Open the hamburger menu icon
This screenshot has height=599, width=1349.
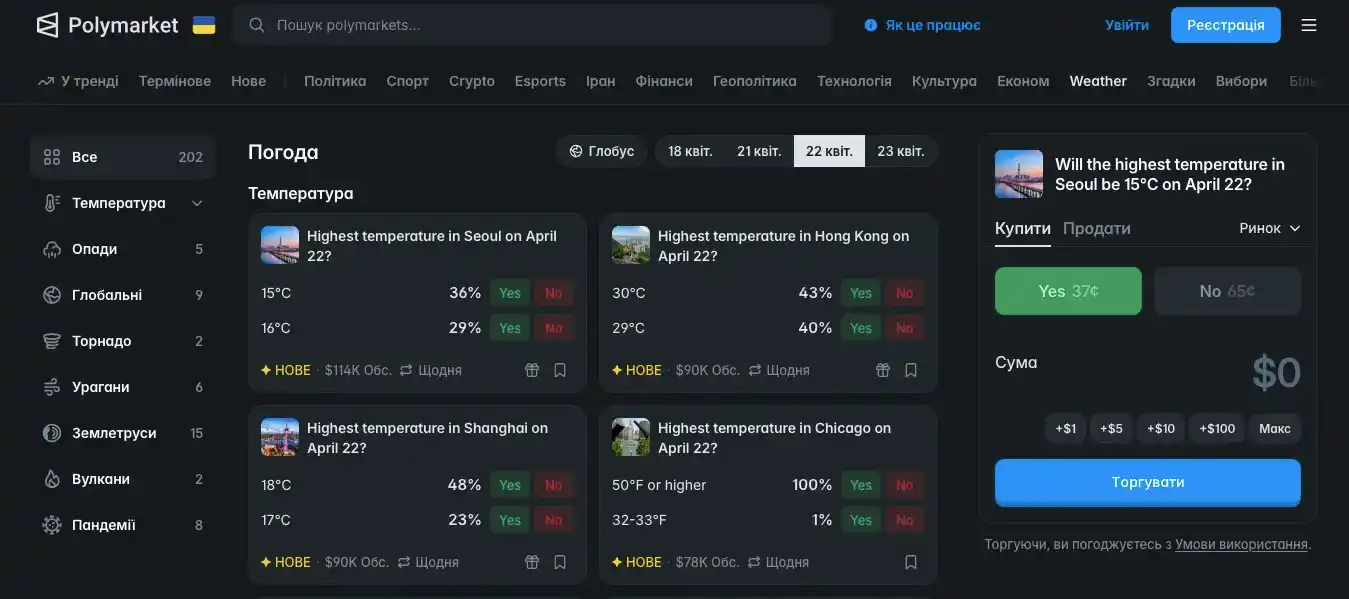pyautogui.click(x=1308, y=25)
